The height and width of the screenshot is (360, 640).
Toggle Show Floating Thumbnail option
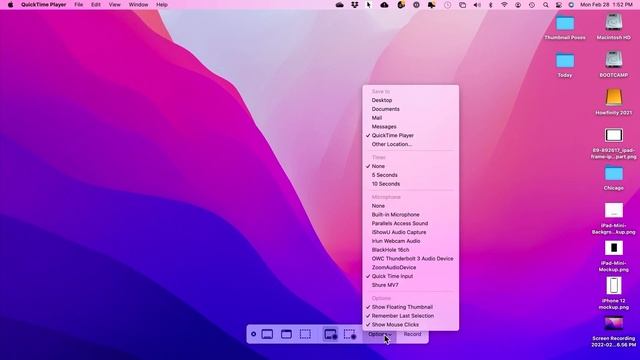pyautogui.click(x=411, y=307)
